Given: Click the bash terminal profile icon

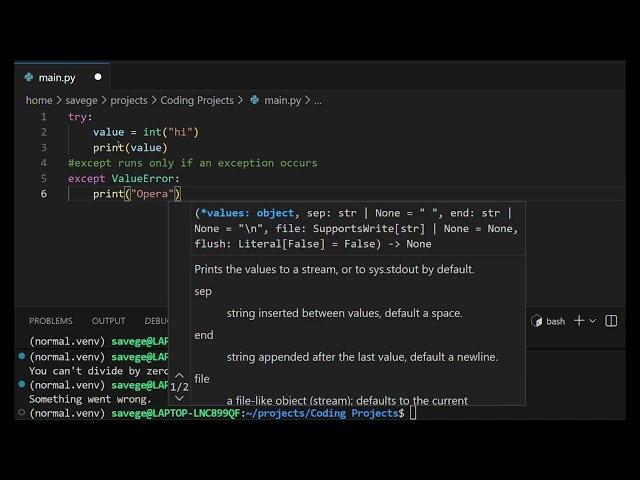Looking at the screenshot, I should pyautogui.click(x=536, y=321).
